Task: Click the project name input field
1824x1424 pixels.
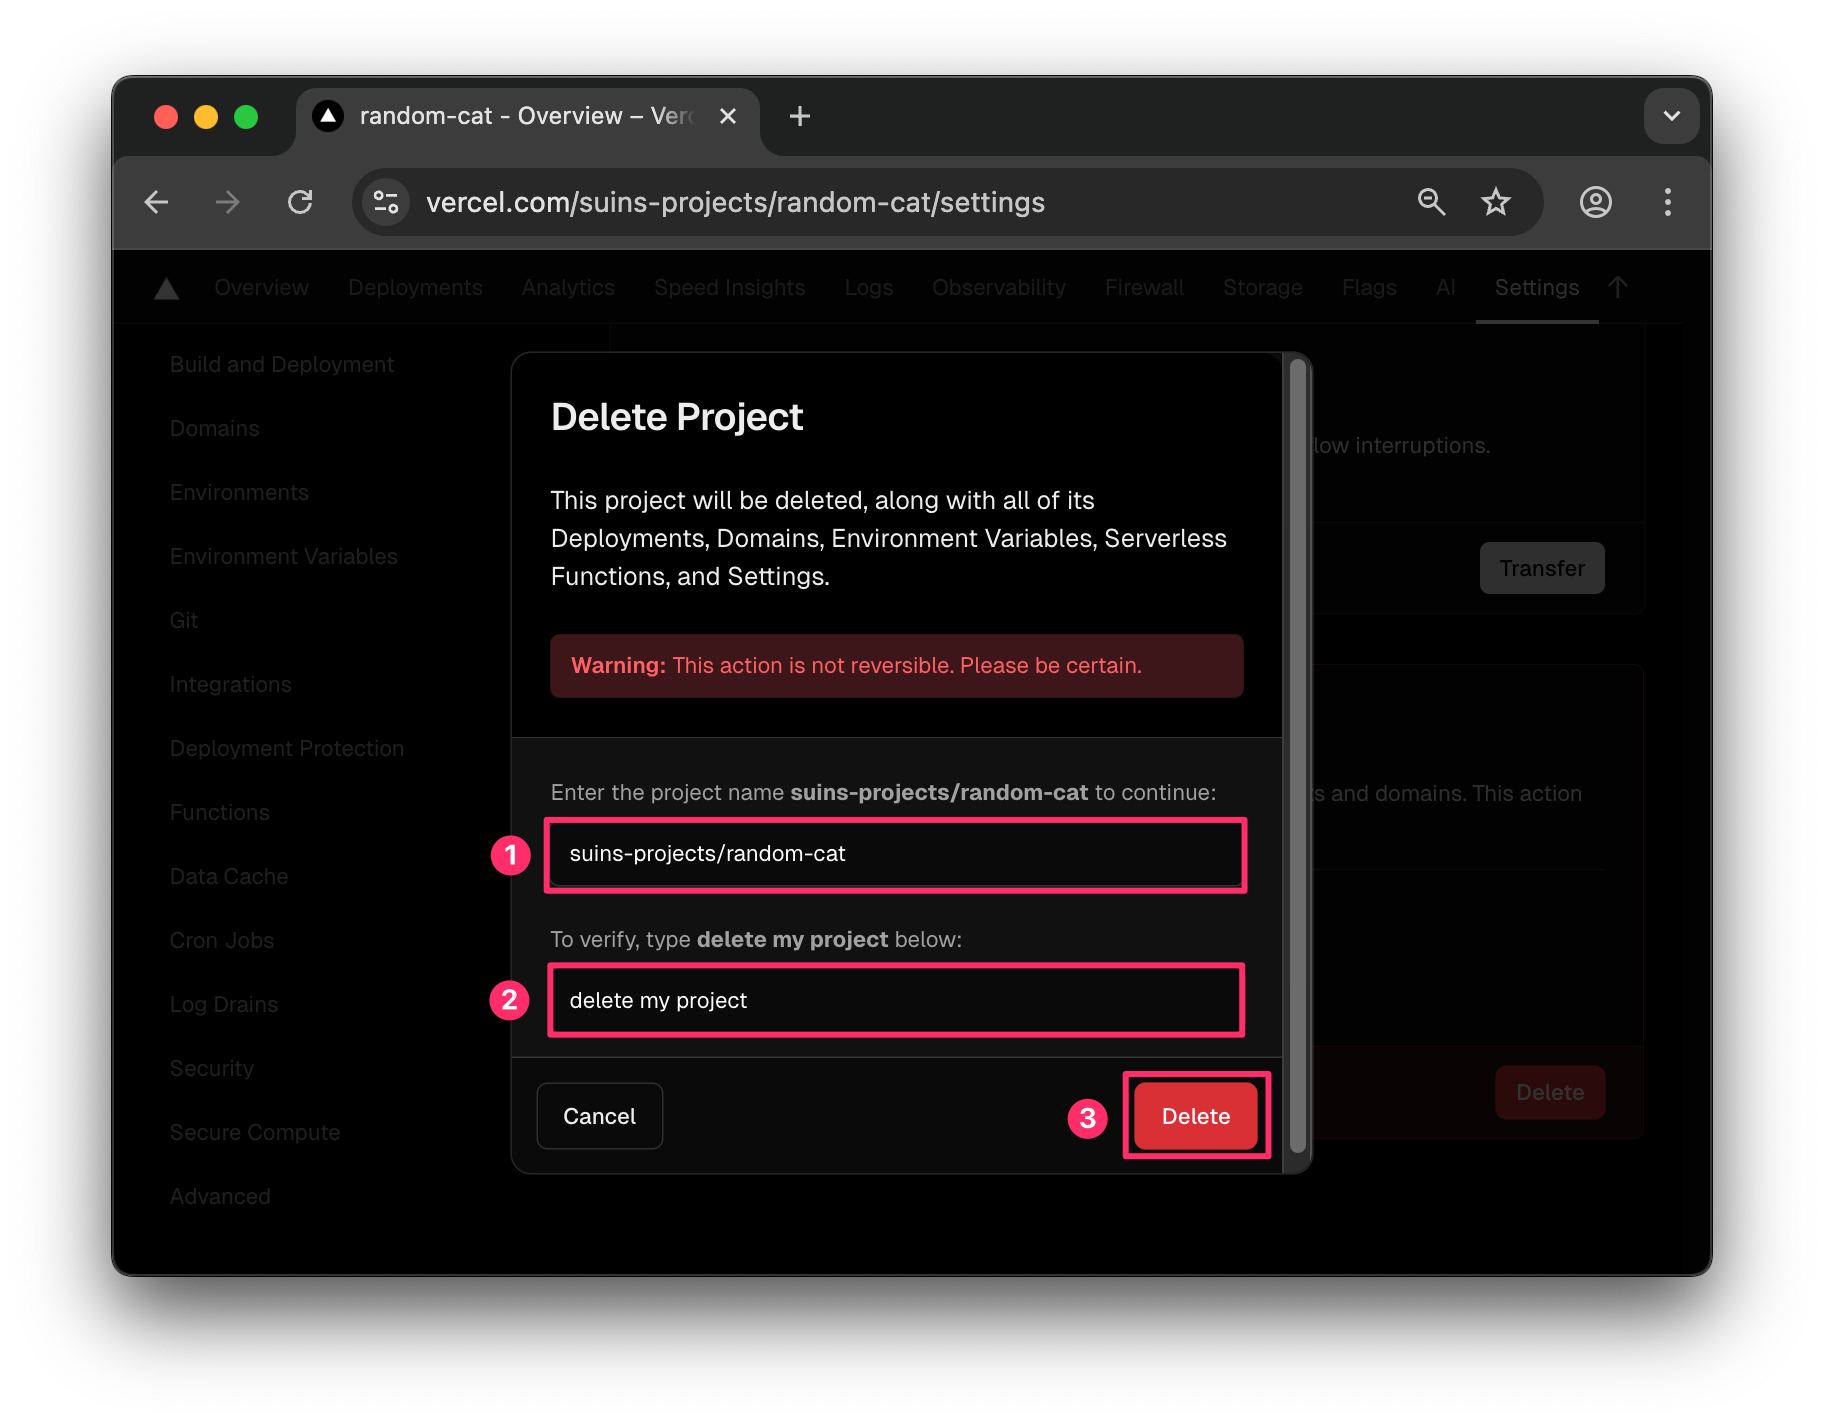Action: point(895,855)
